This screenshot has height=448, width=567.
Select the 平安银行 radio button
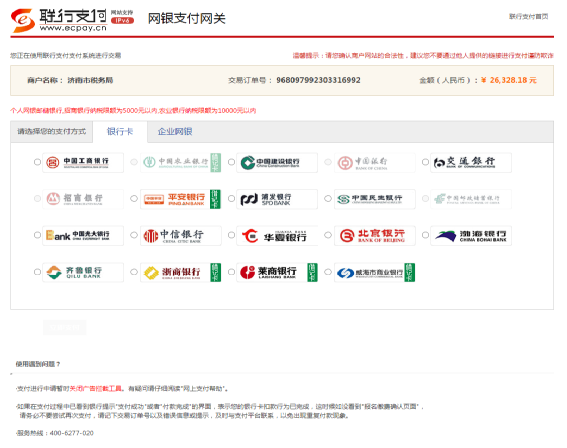click(x=134, y=199)
